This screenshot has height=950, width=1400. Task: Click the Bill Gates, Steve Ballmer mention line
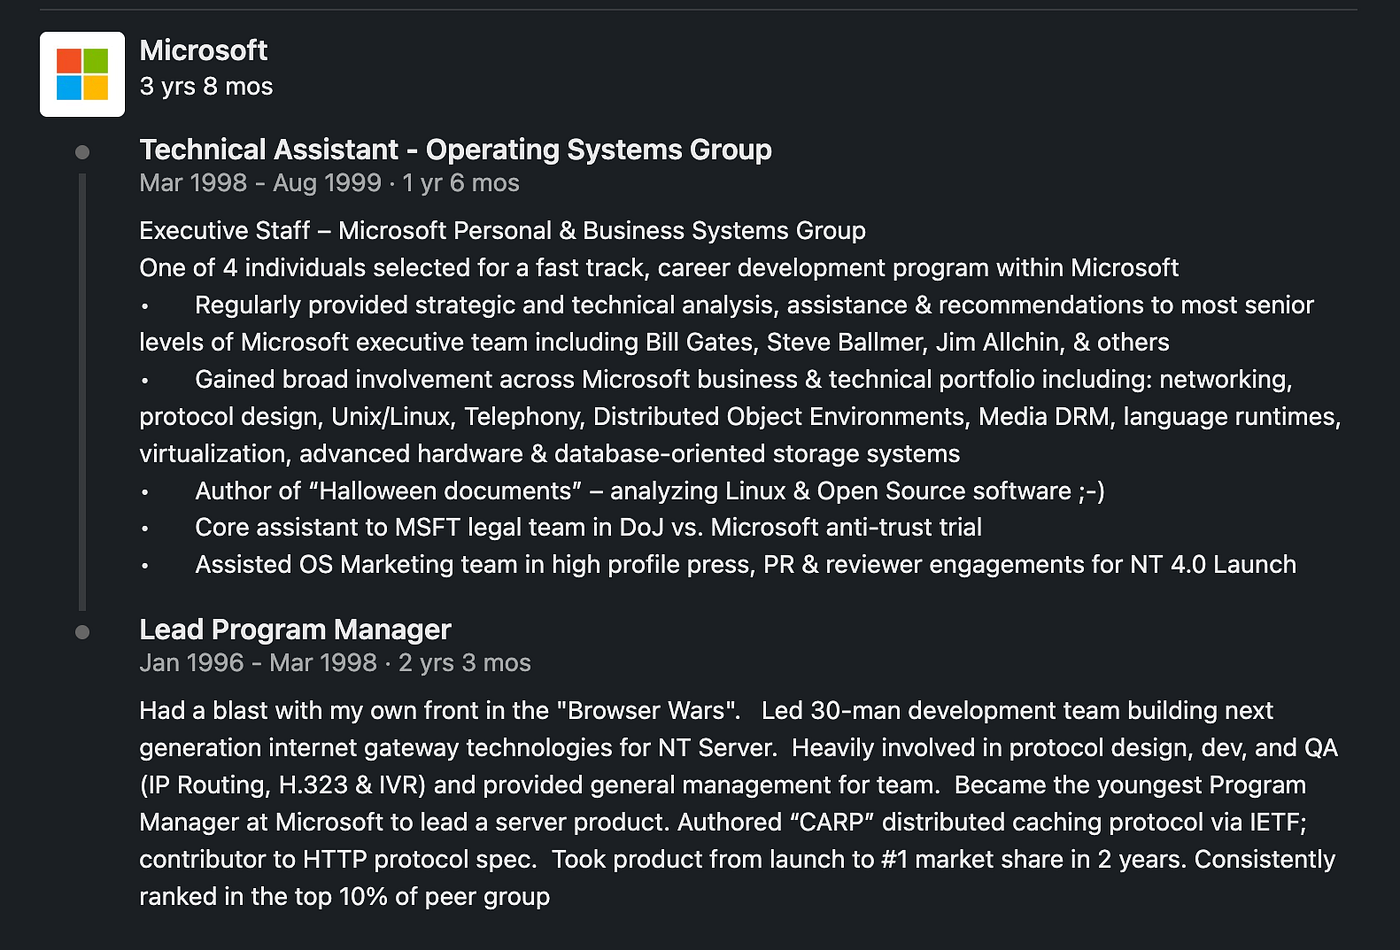click(x=654, y=342)
